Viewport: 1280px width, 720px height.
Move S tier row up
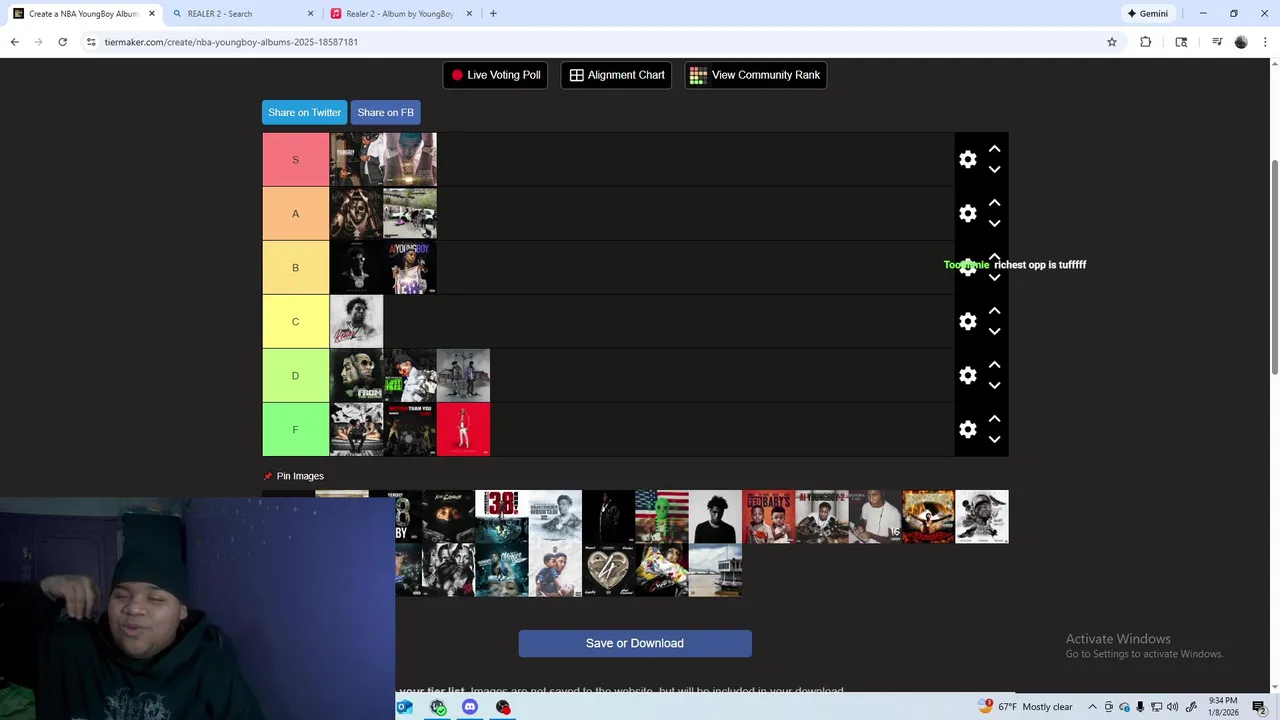(x=994, y=149)
